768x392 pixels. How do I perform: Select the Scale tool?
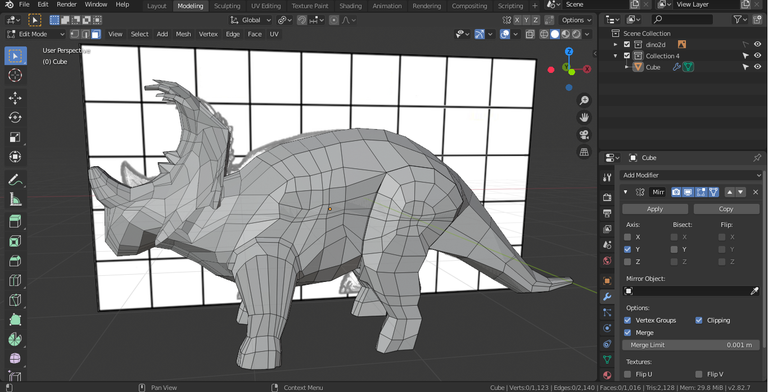coord(15,137)
